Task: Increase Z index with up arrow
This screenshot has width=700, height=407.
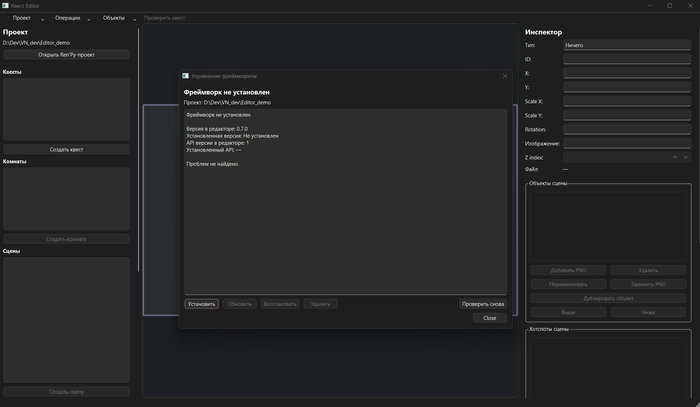Action: pyautogui.click(x=675, y=157)
